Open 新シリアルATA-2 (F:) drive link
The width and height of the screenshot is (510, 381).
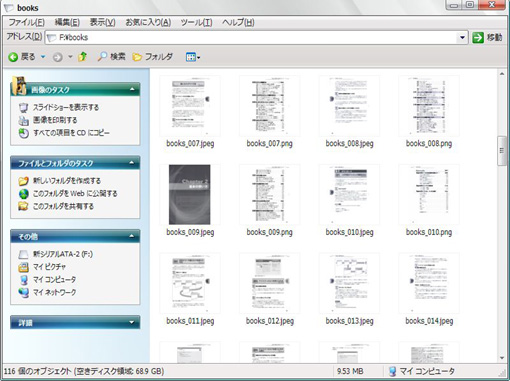click(63, 254)
